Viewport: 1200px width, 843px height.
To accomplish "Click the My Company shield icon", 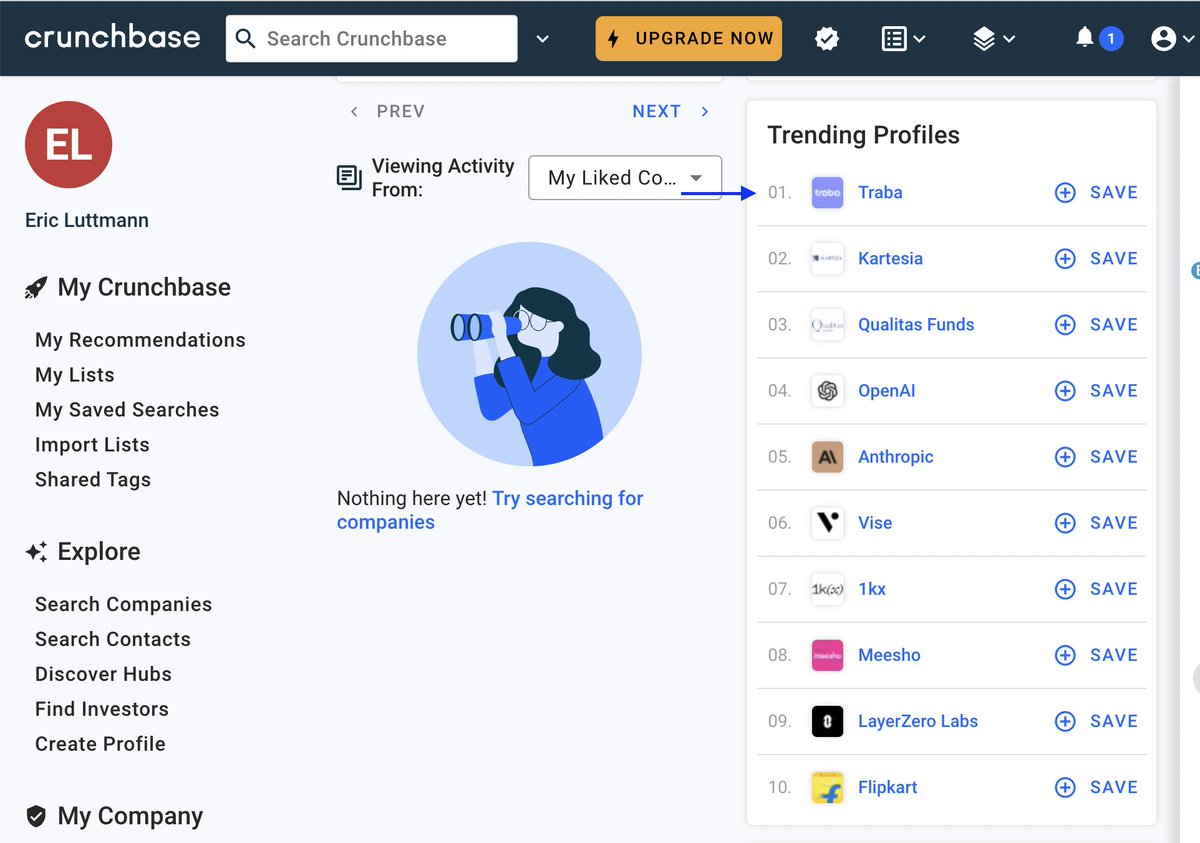I will point(36,817).
